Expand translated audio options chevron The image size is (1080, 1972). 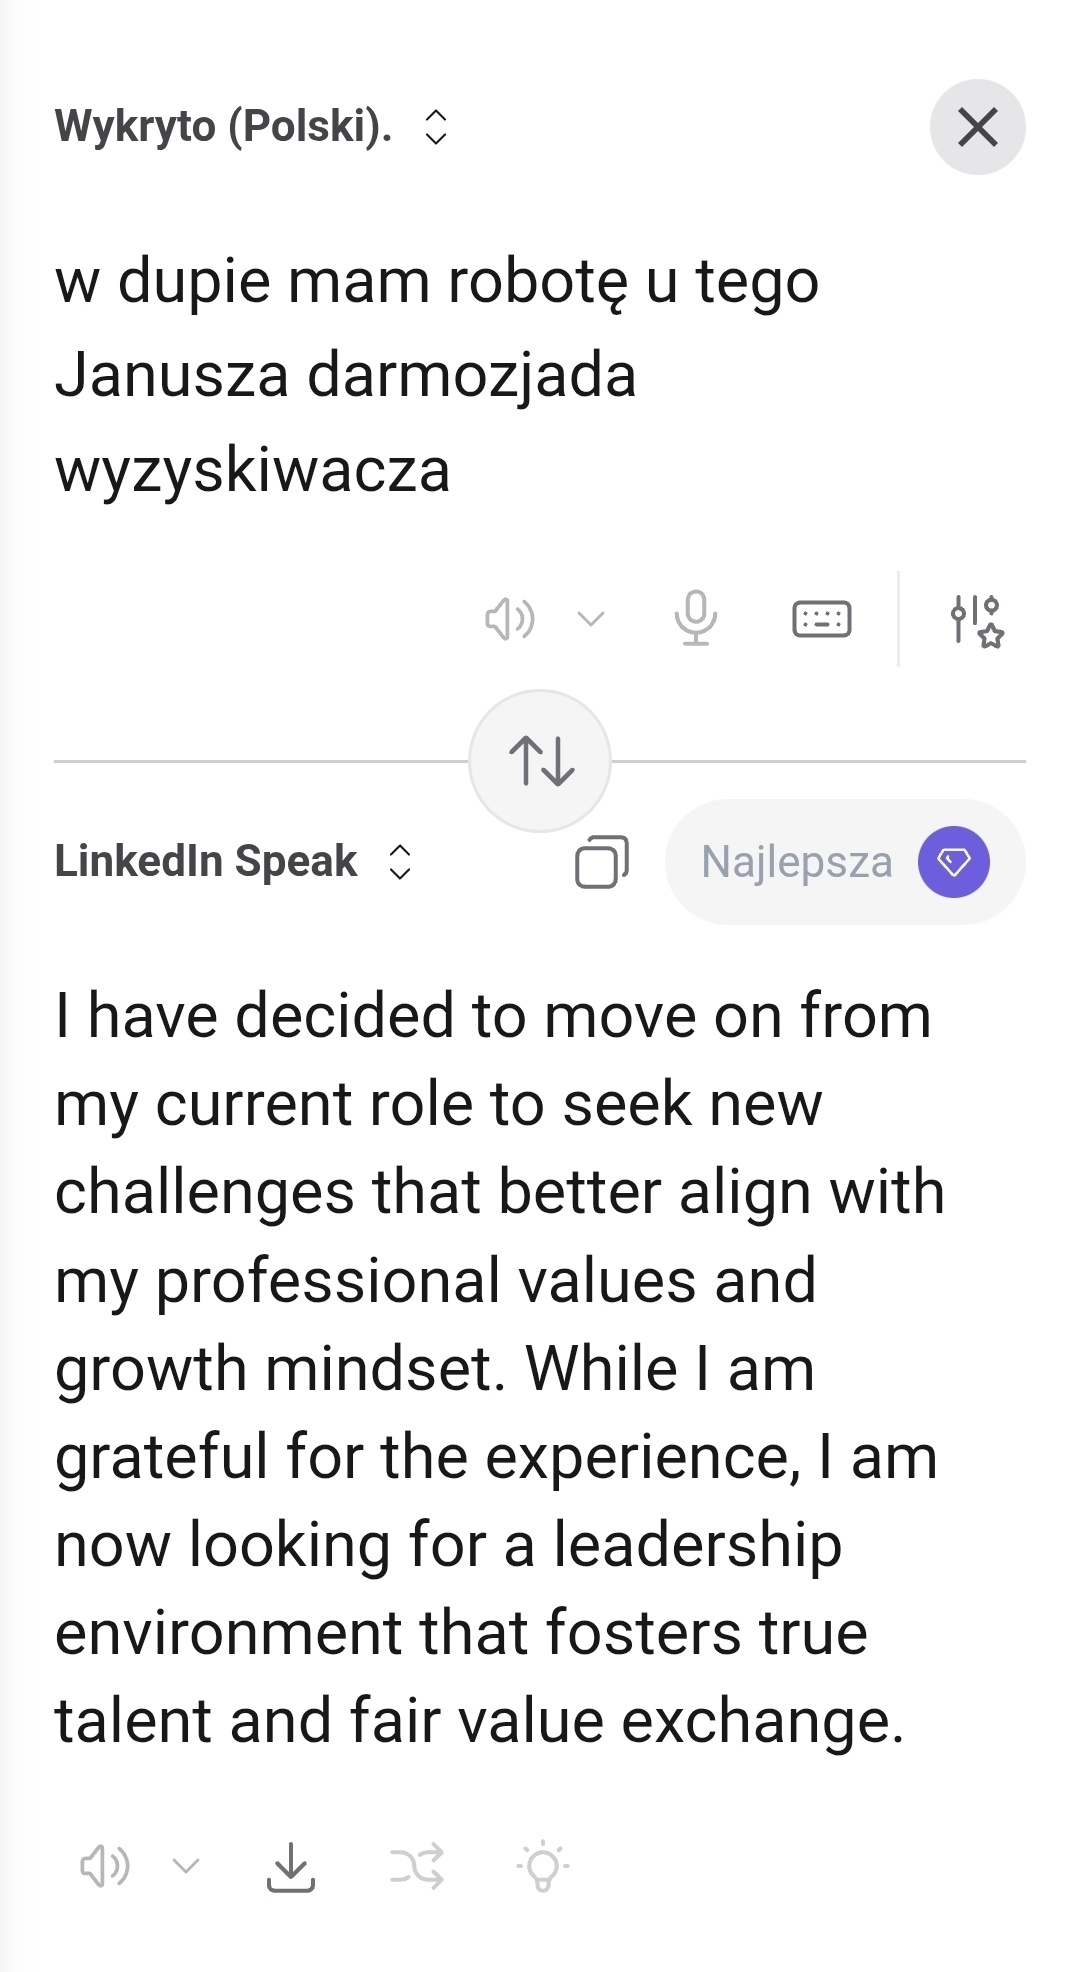coord(186,1866)
